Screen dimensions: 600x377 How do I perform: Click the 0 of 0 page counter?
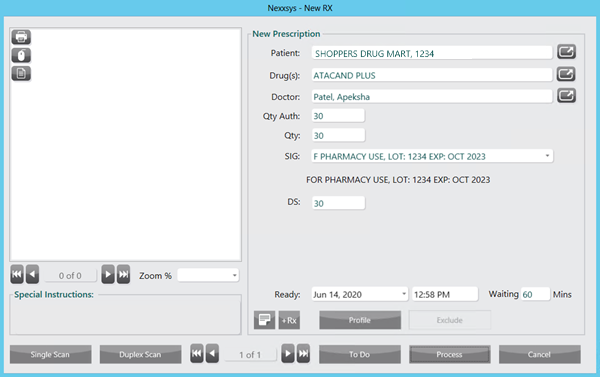click(70, 276)
